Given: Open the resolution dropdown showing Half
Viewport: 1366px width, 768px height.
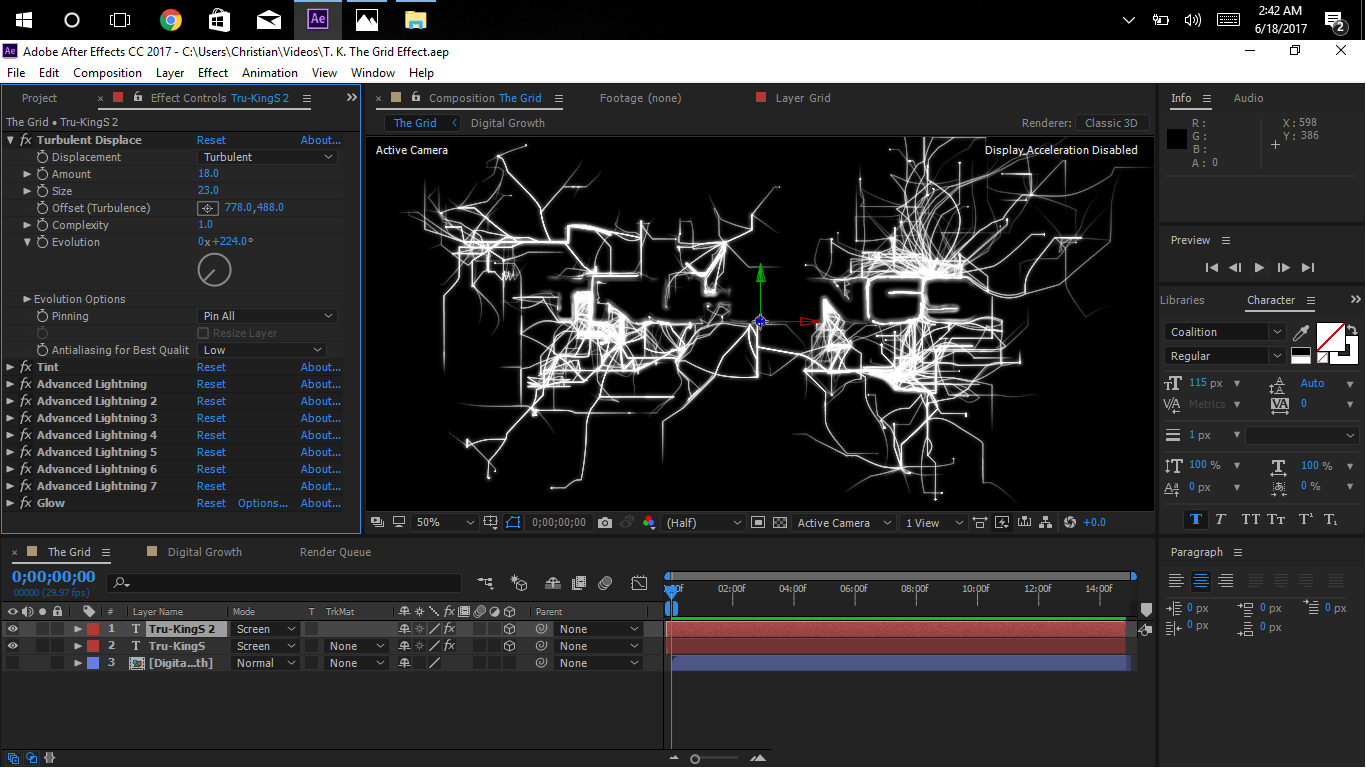Looking at the screenshot, I should [x=703, y=523].
